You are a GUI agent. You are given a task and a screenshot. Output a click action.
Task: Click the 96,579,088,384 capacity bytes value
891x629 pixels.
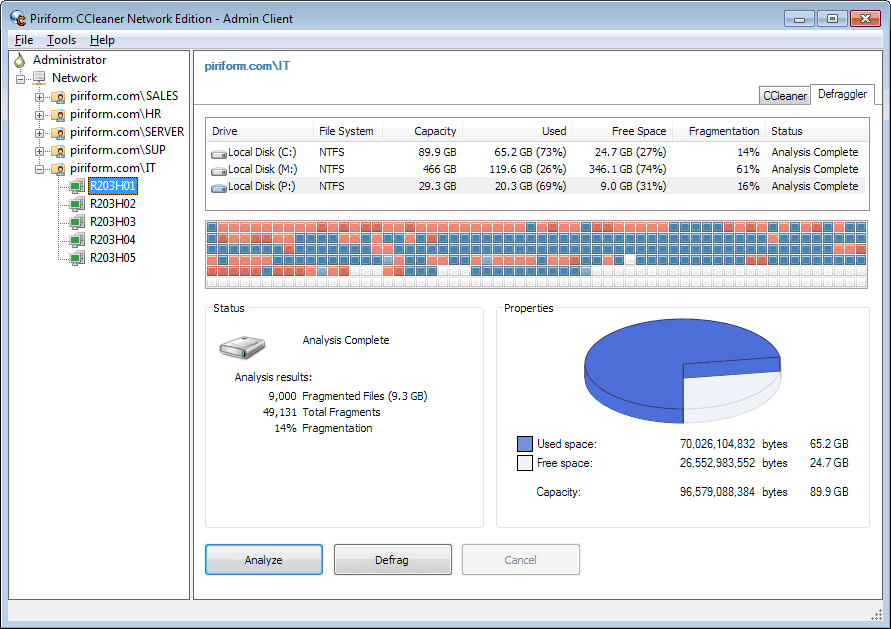point(717,492)
